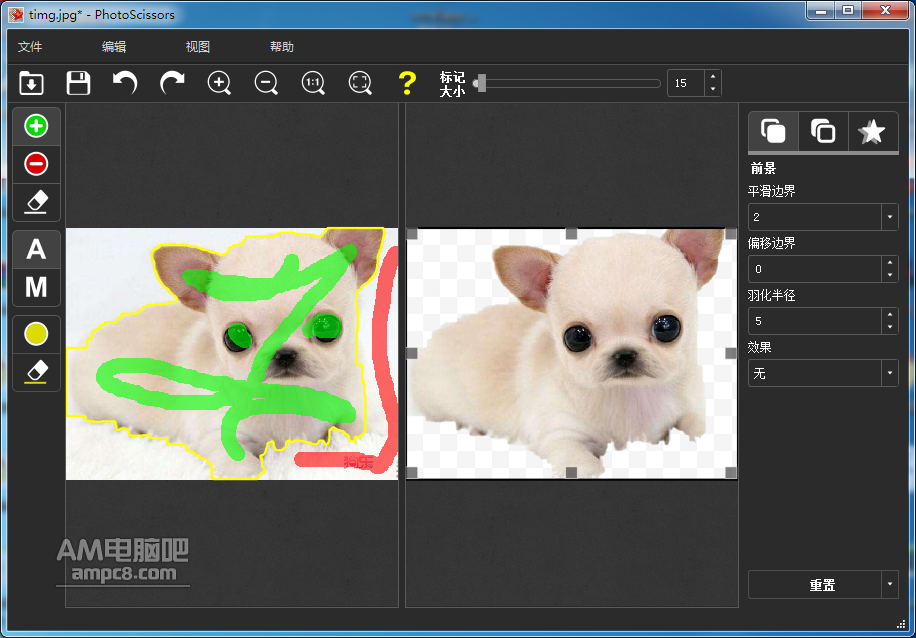Click the 重置 reset button

[815, 585]
